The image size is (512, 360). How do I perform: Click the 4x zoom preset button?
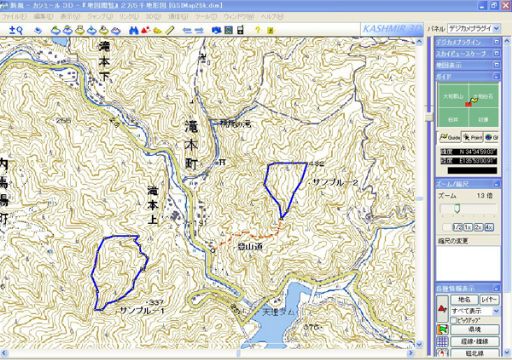489,227
